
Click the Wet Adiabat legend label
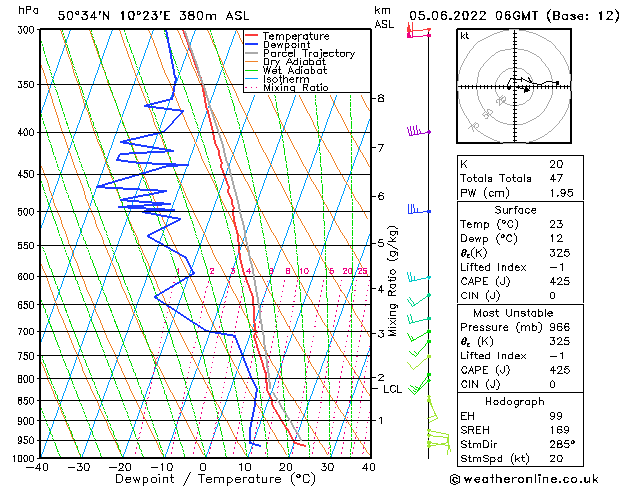[x=295, y=70]
